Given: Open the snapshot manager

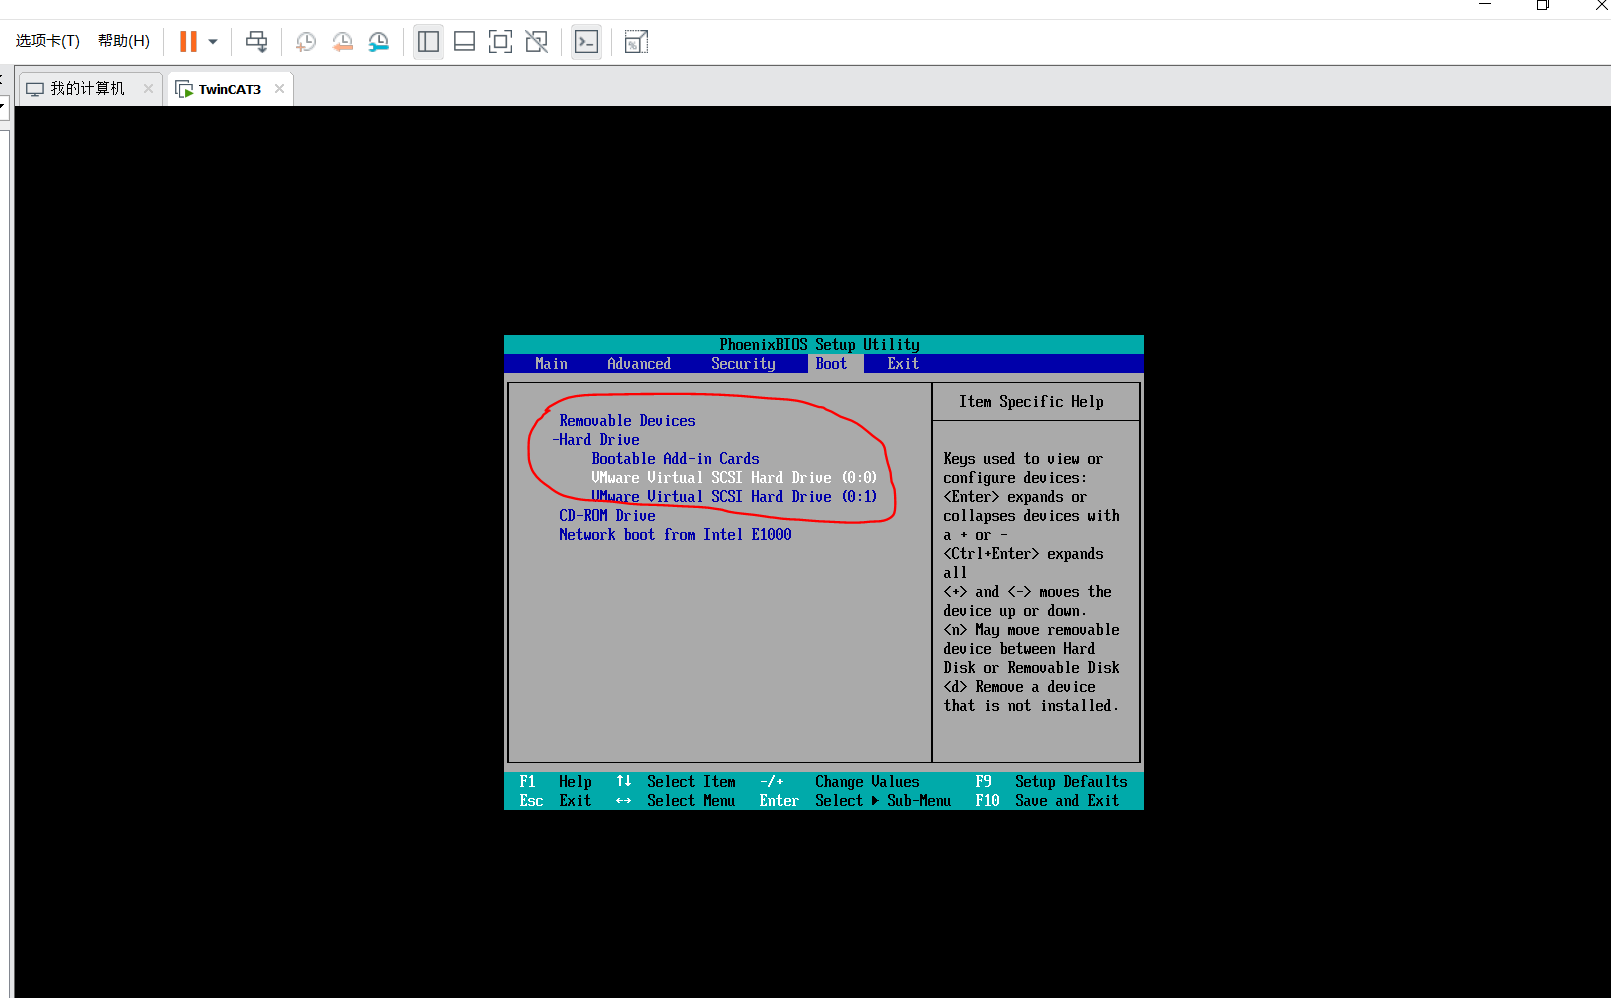Looking at the screenshot, I should [378, 42].
